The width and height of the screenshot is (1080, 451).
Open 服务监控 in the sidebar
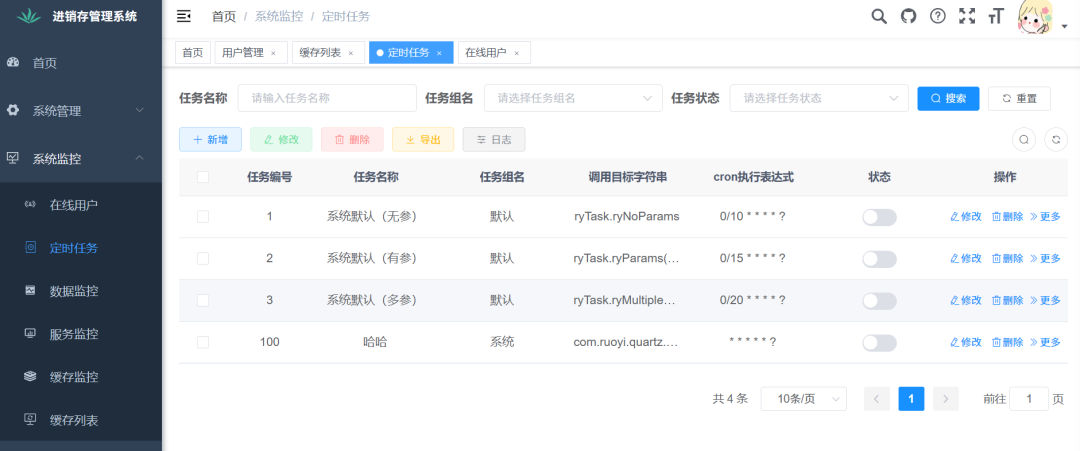click(81, 334)
